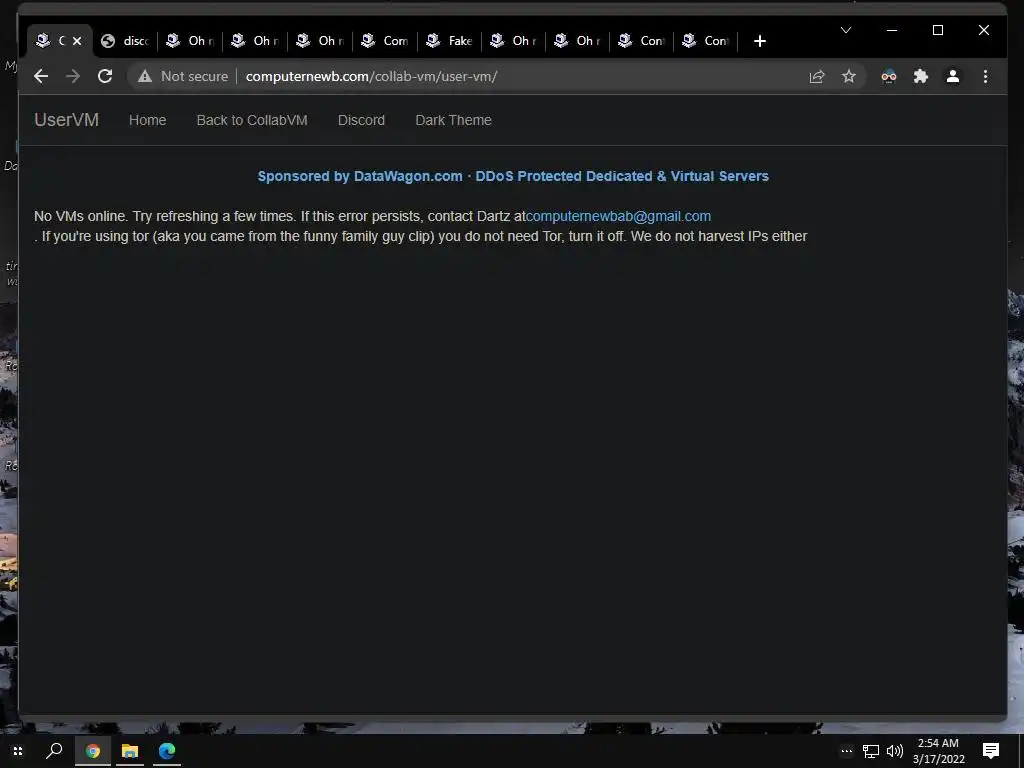
Task: Open network status tray icon
Action: coord(871,752)
